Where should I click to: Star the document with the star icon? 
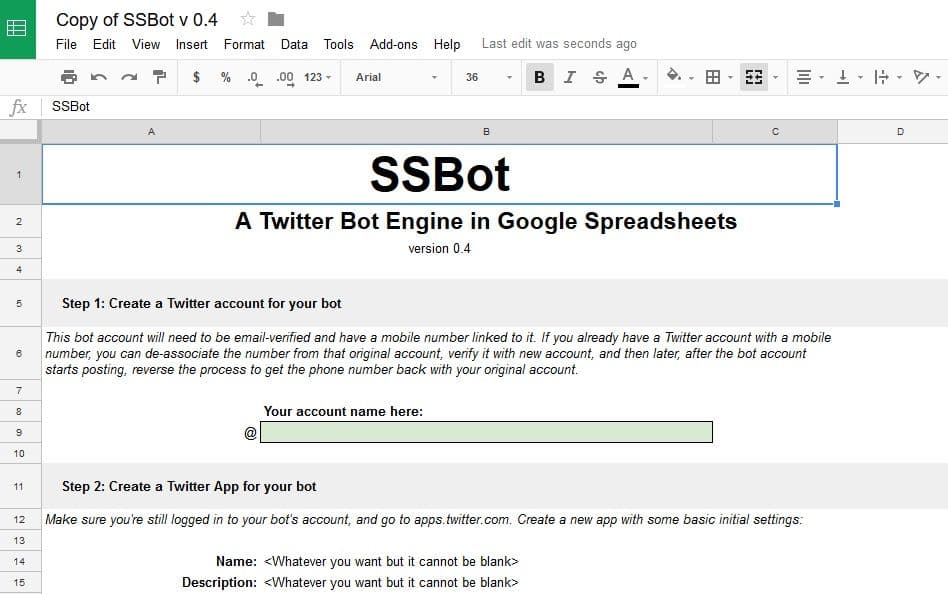(247, 19)
